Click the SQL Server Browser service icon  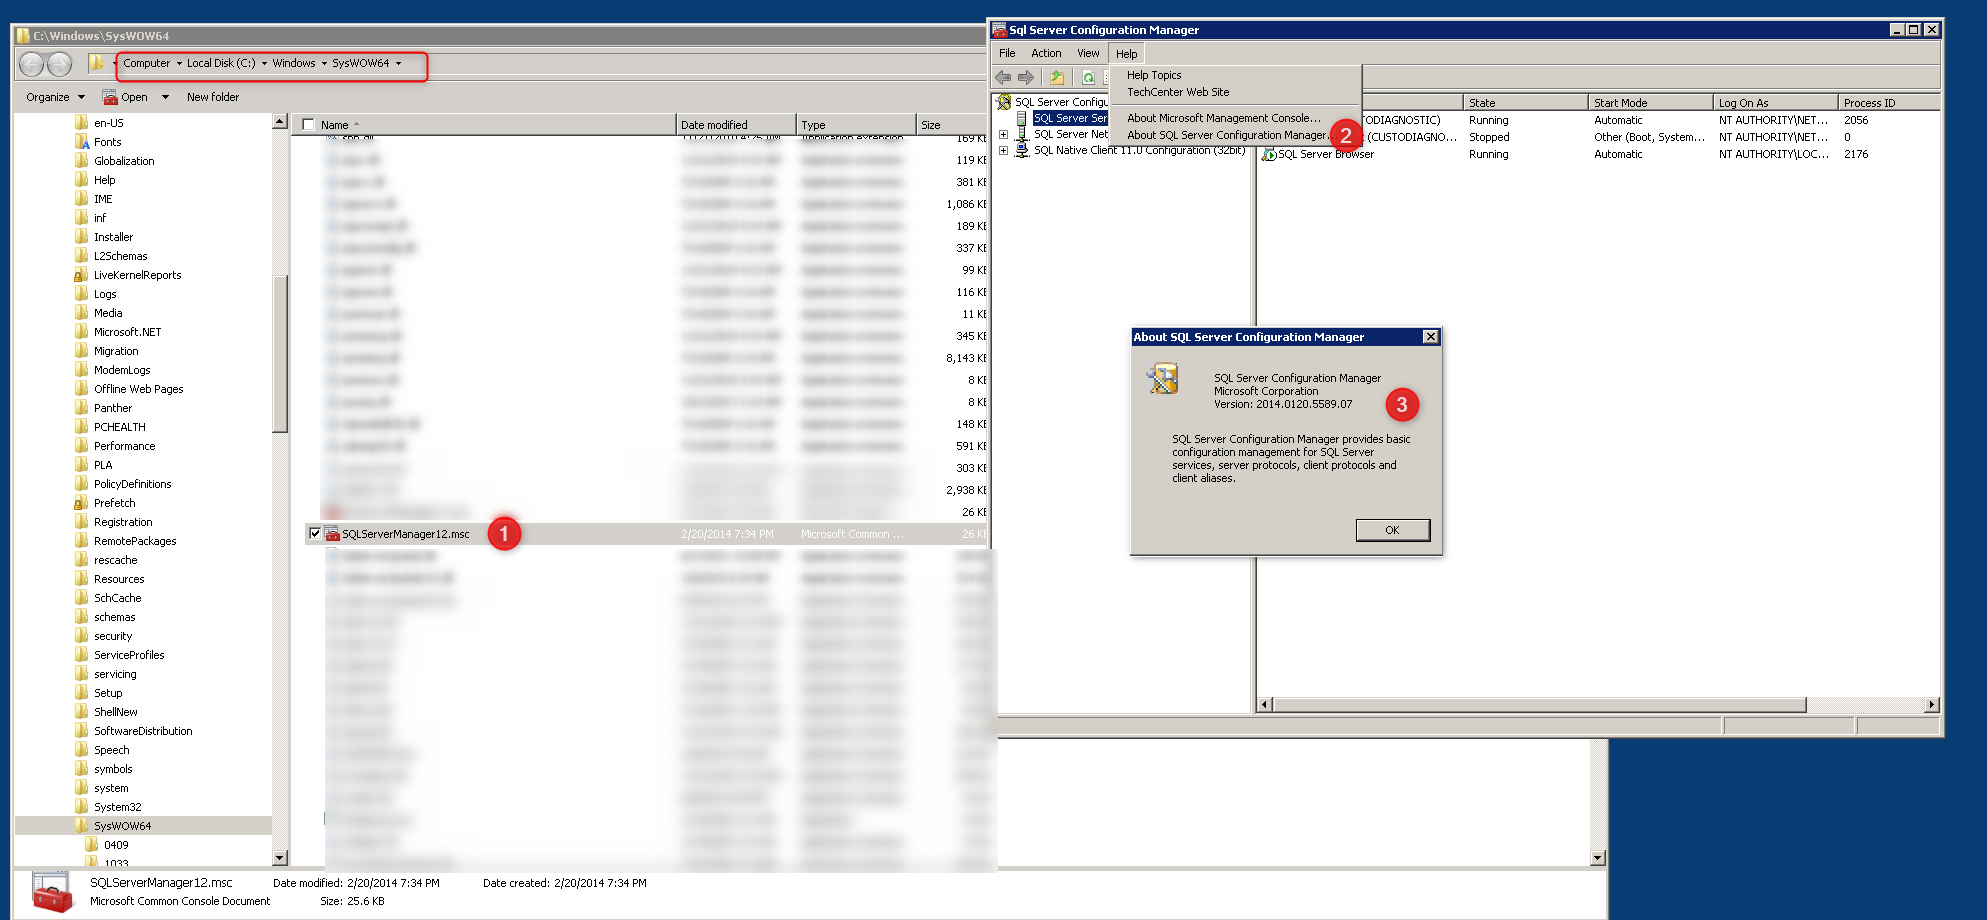[1270, 154]
